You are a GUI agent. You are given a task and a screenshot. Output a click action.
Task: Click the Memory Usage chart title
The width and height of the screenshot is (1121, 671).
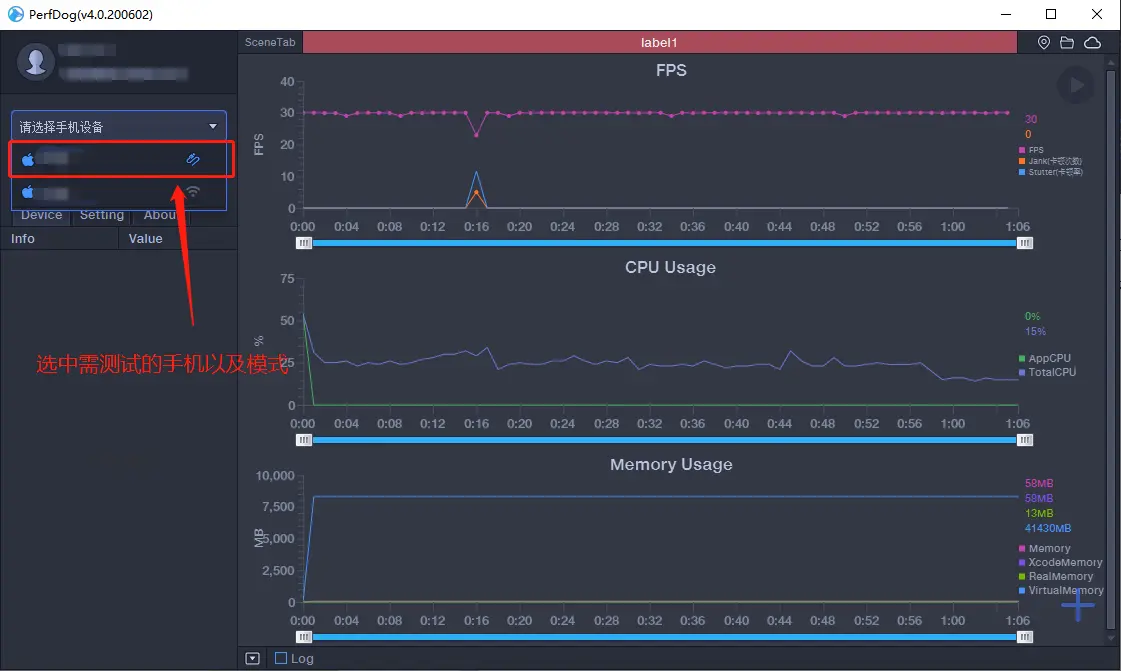pos(671,464)
